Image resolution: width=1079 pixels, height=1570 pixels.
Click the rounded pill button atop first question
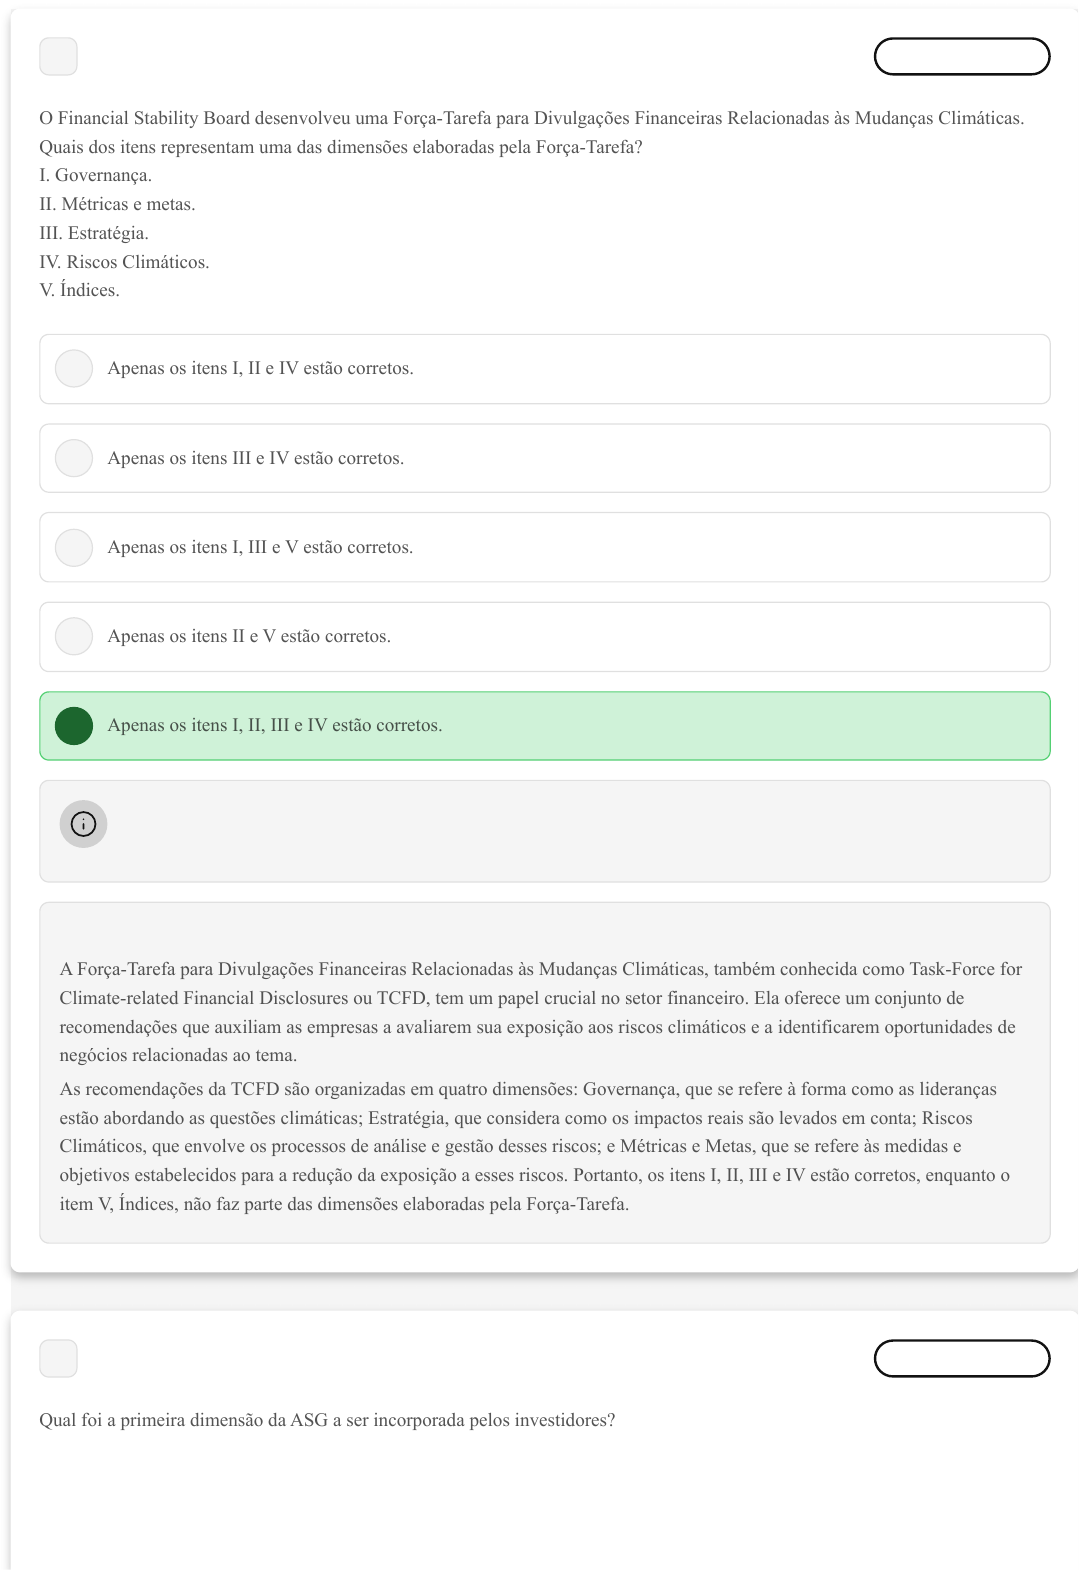(x=962, y=56)
